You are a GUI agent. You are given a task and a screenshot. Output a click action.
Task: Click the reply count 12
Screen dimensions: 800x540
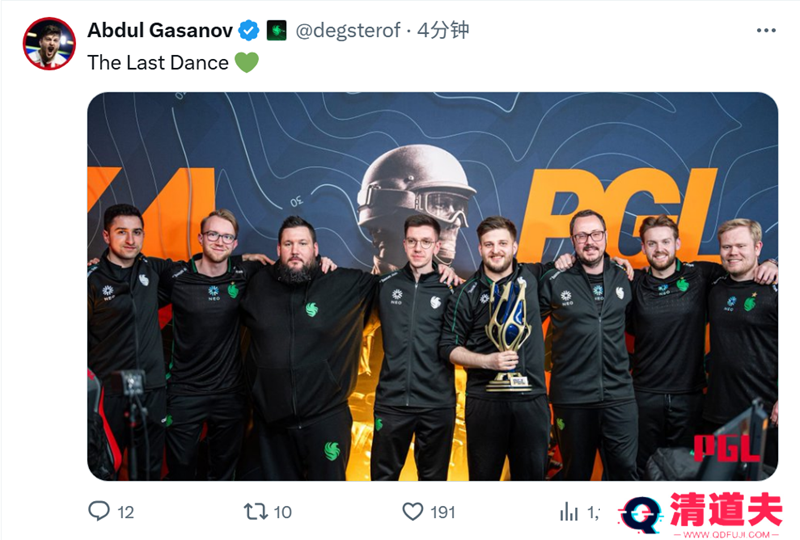[126, 512]
